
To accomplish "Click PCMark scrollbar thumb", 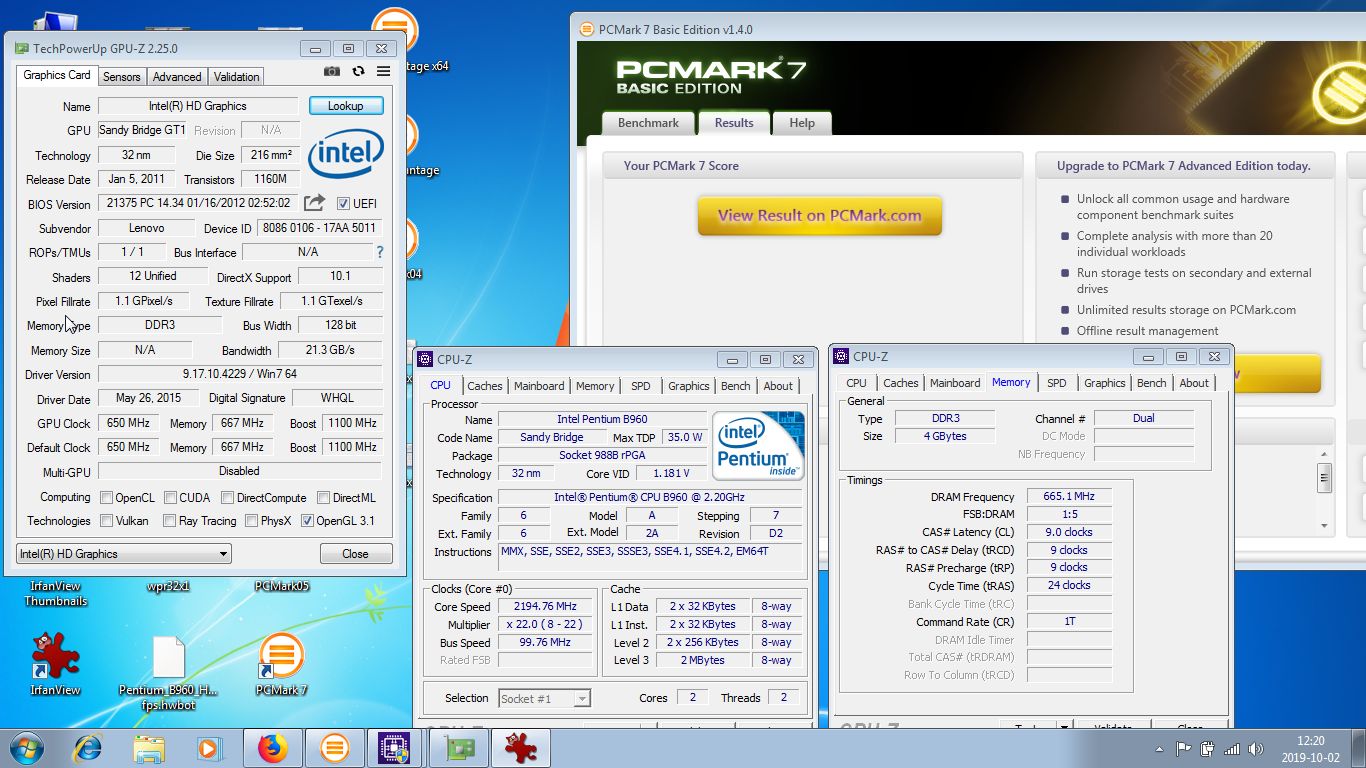I will (x=1324, y=477).
